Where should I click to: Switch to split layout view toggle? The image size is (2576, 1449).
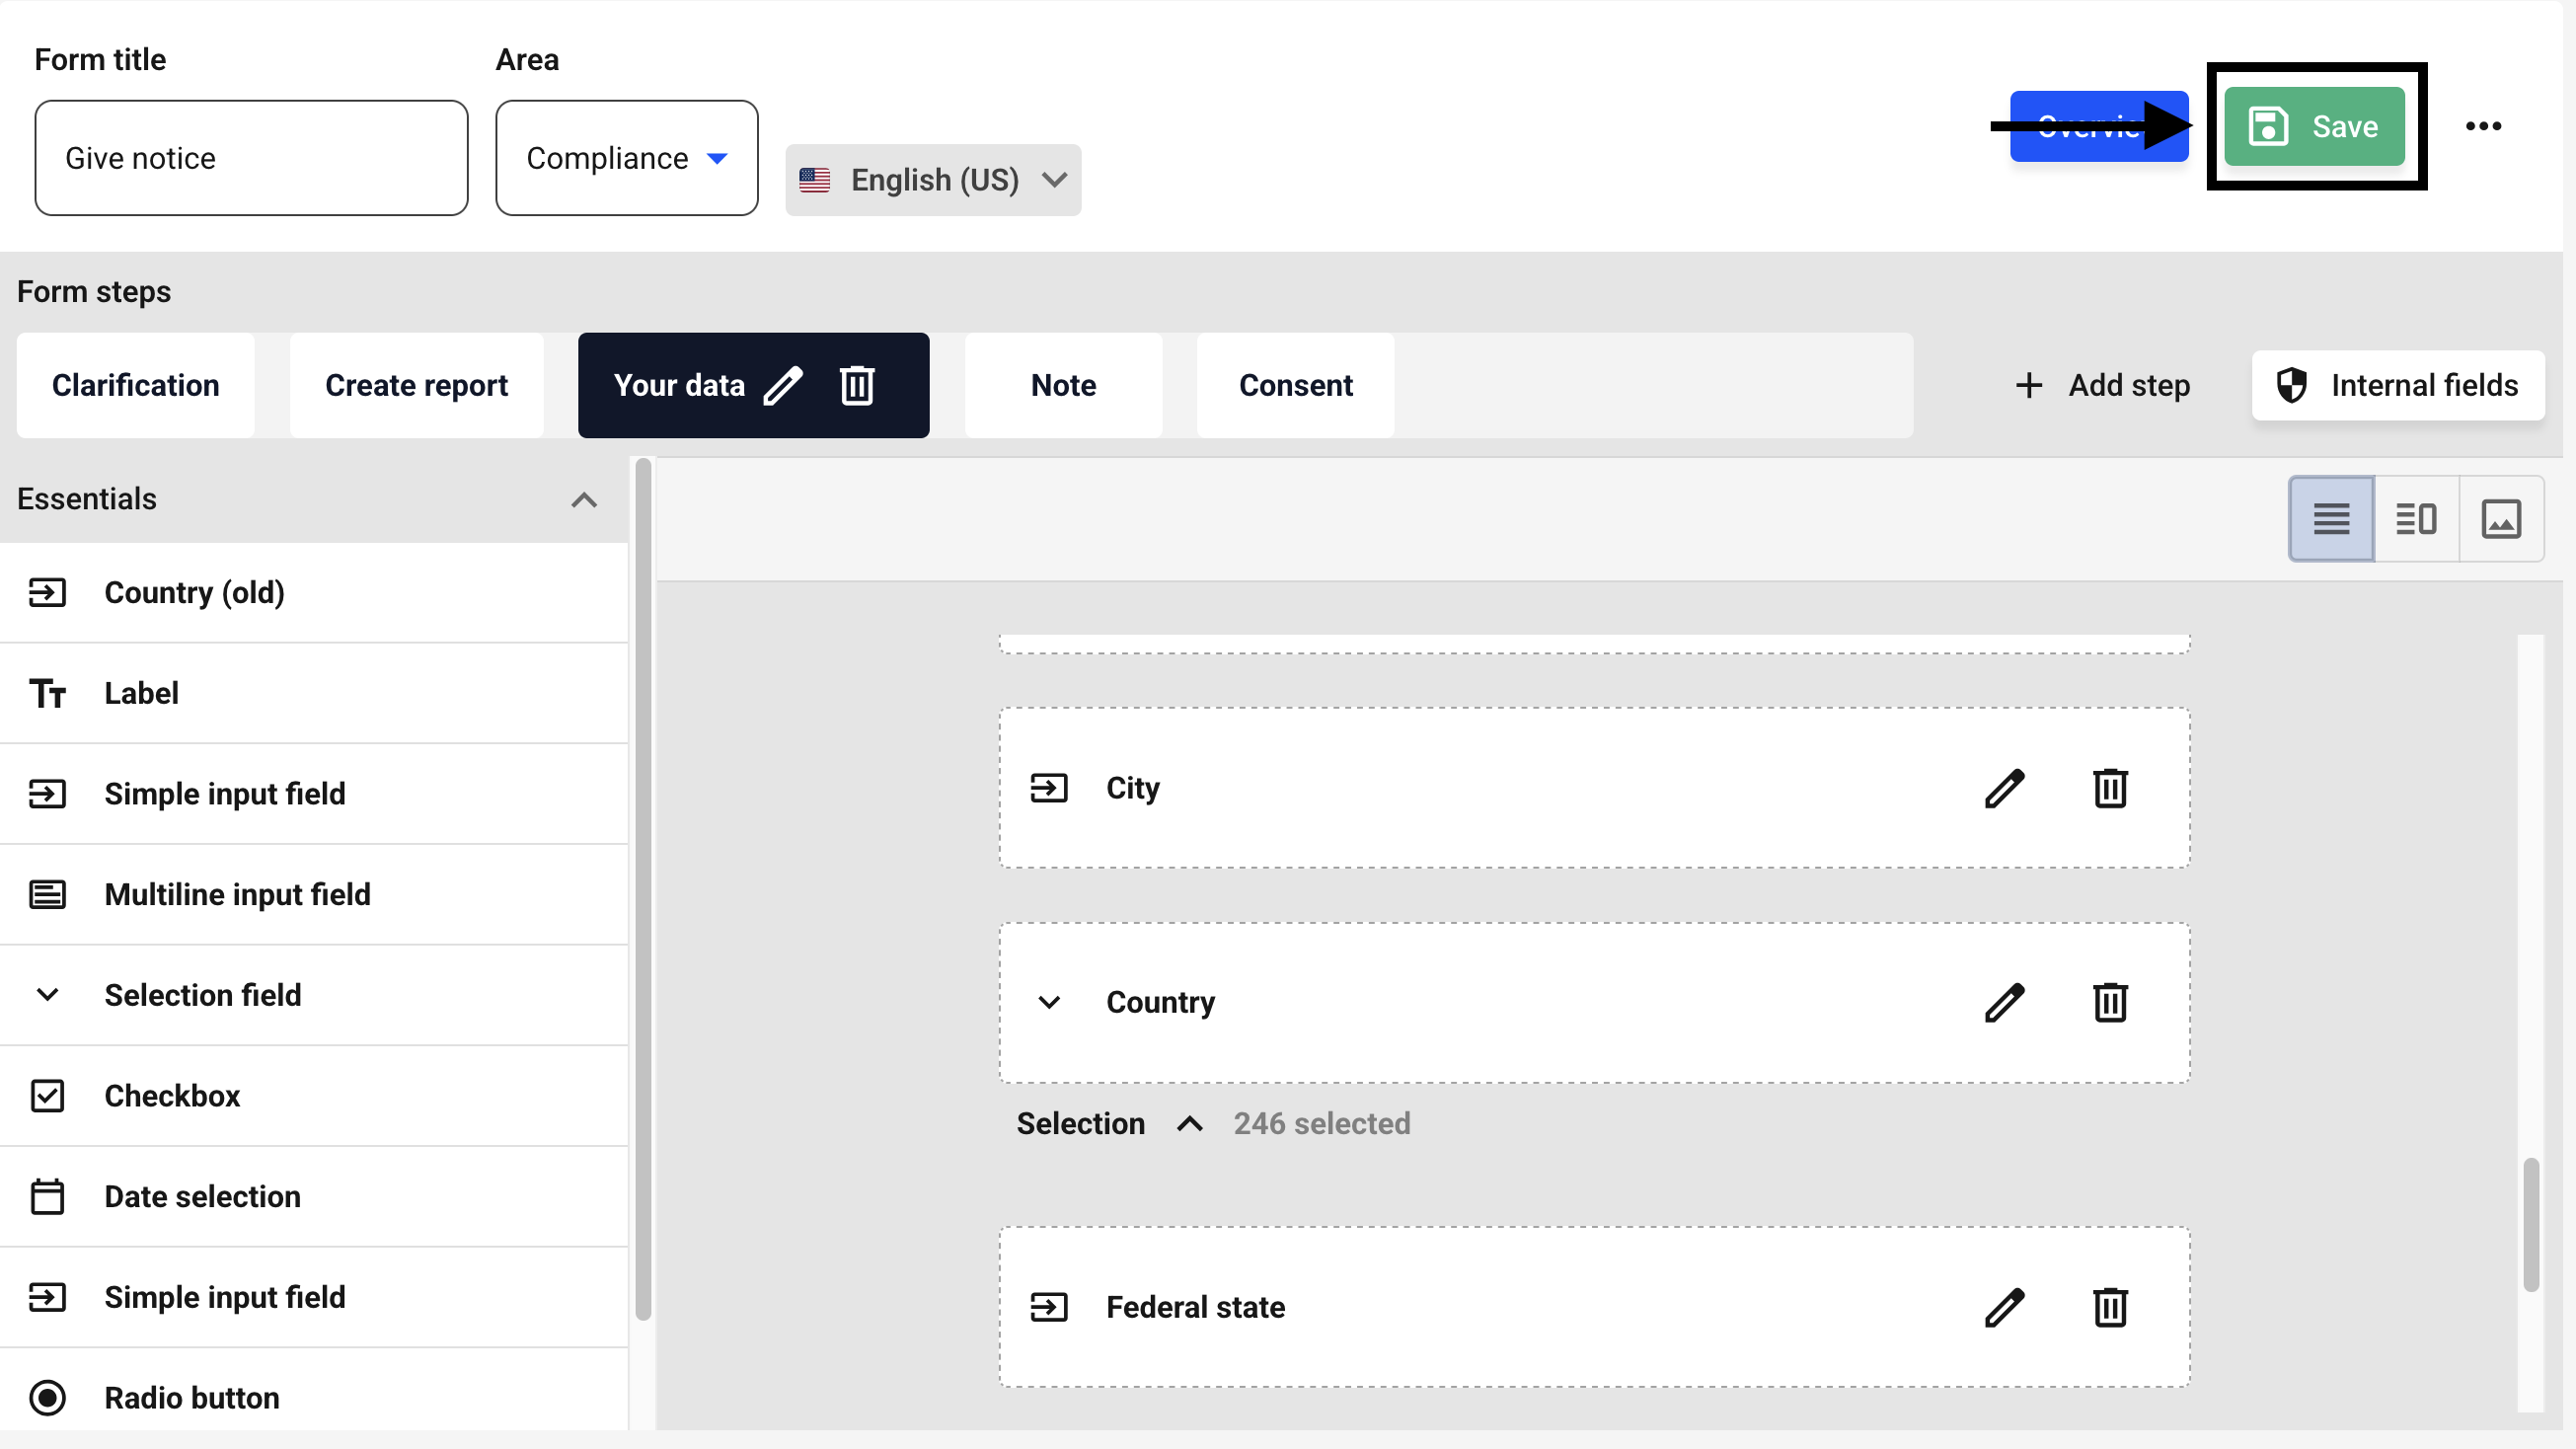(x=2416, y=519)
